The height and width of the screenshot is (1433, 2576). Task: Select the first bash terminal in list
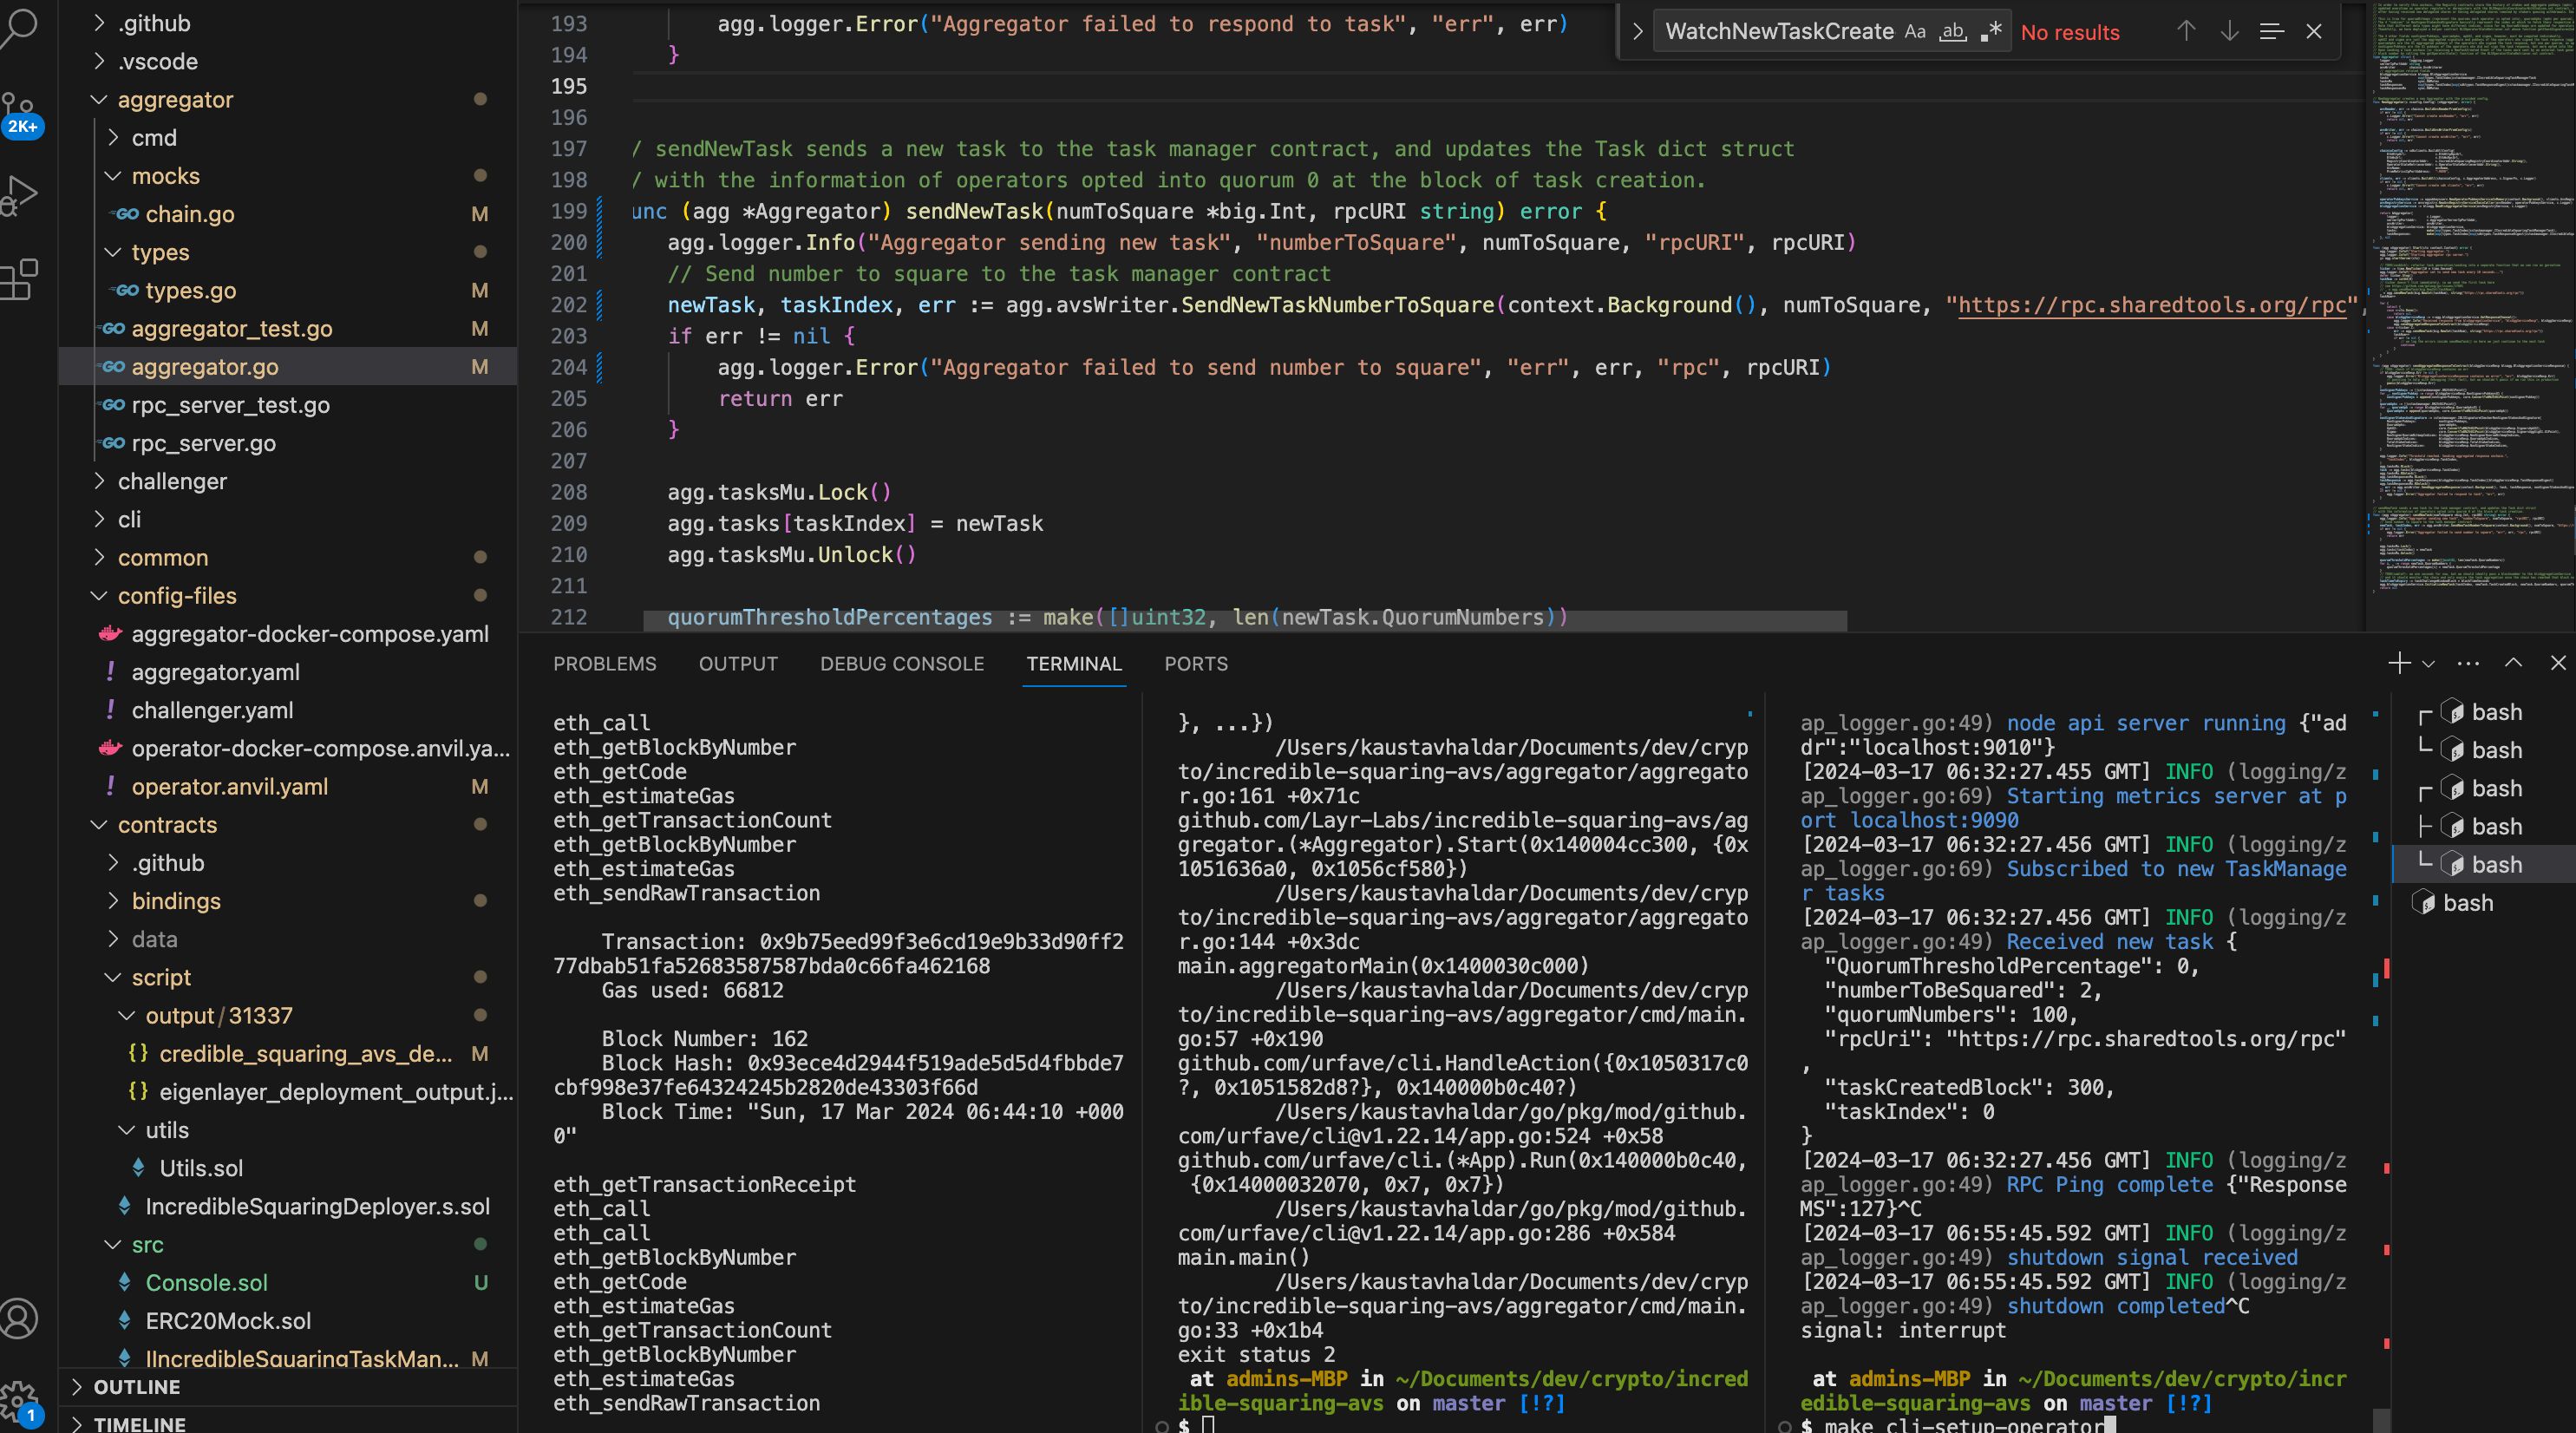coord(2484,712)
